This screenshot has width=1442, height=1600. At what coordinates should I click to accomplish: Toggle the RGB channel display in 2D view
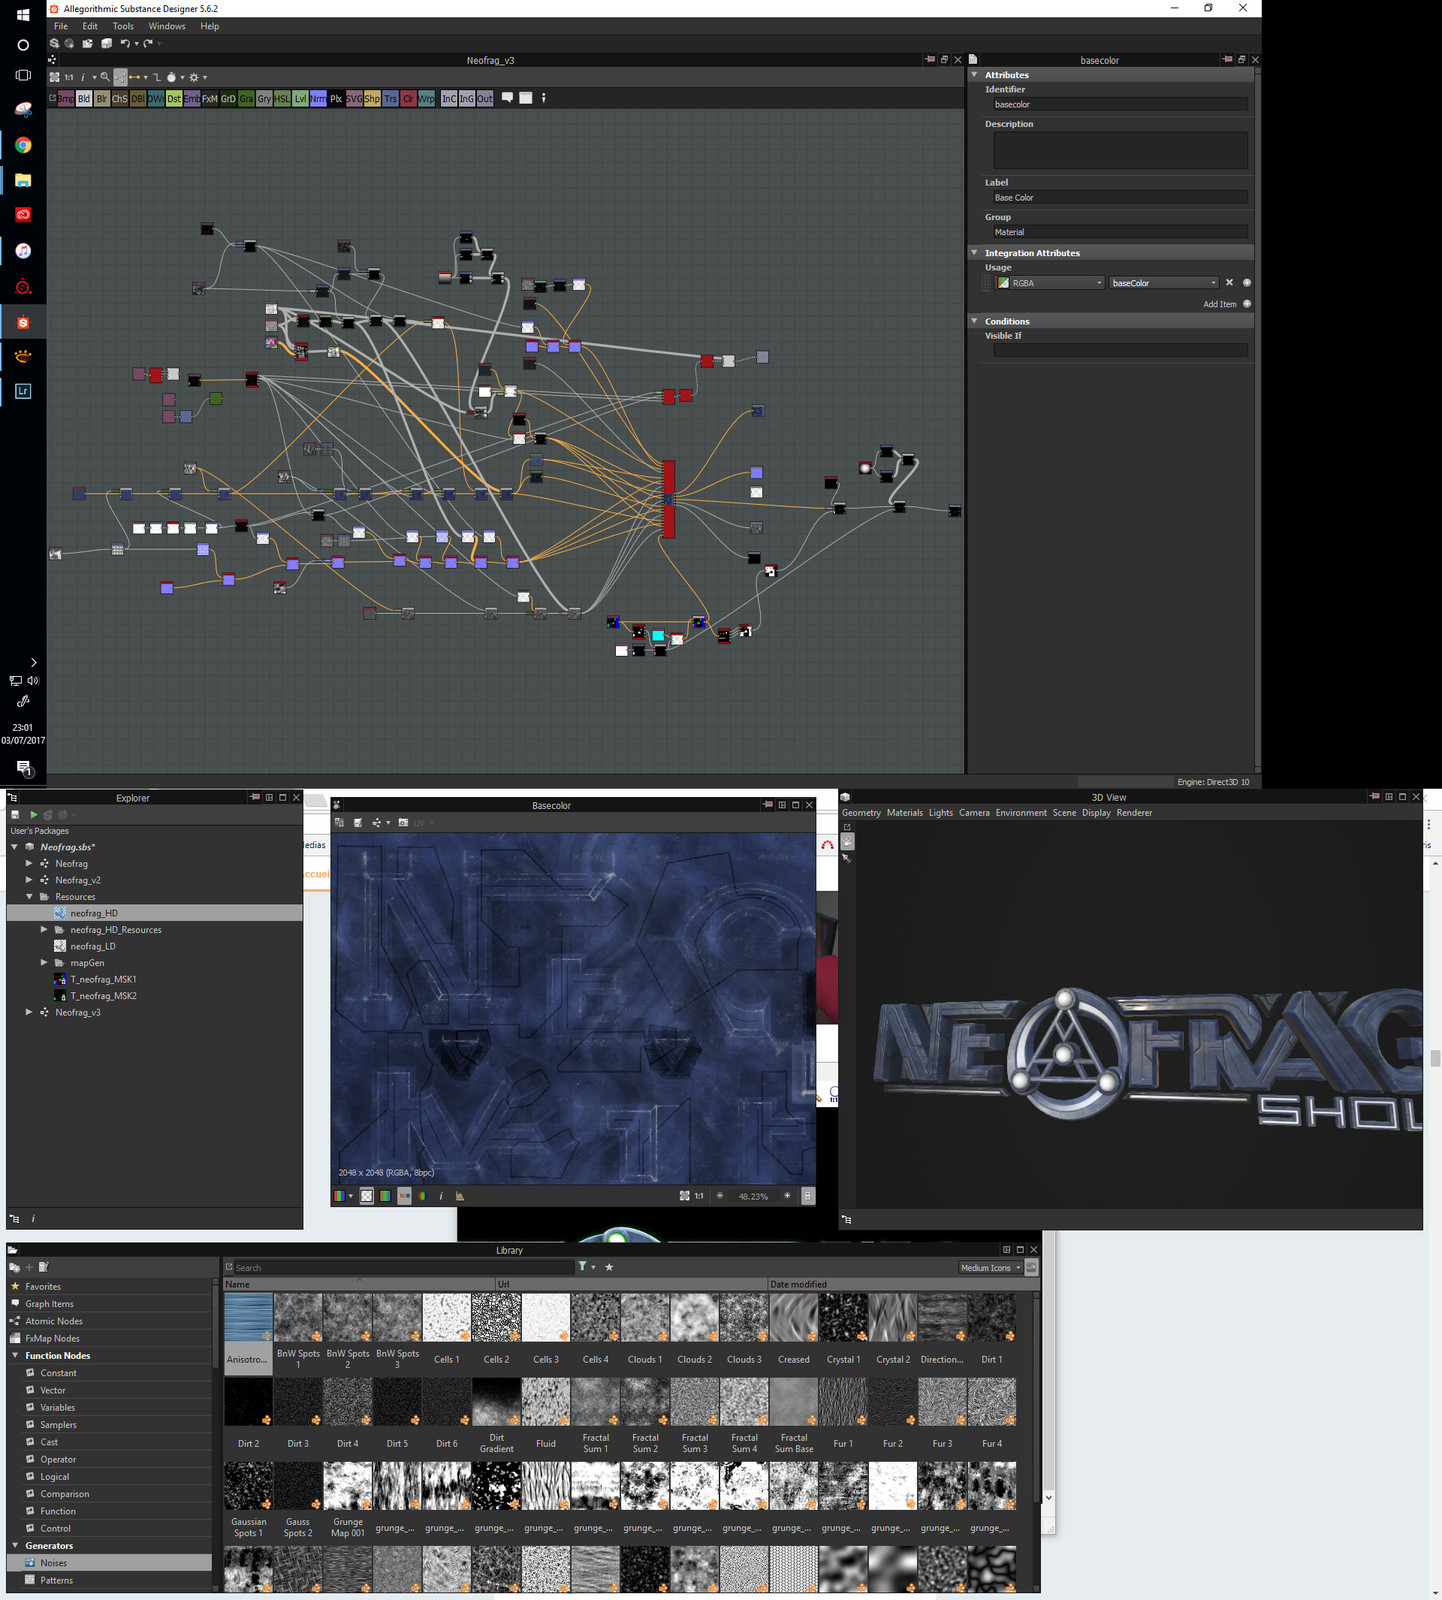point(404,1196)
